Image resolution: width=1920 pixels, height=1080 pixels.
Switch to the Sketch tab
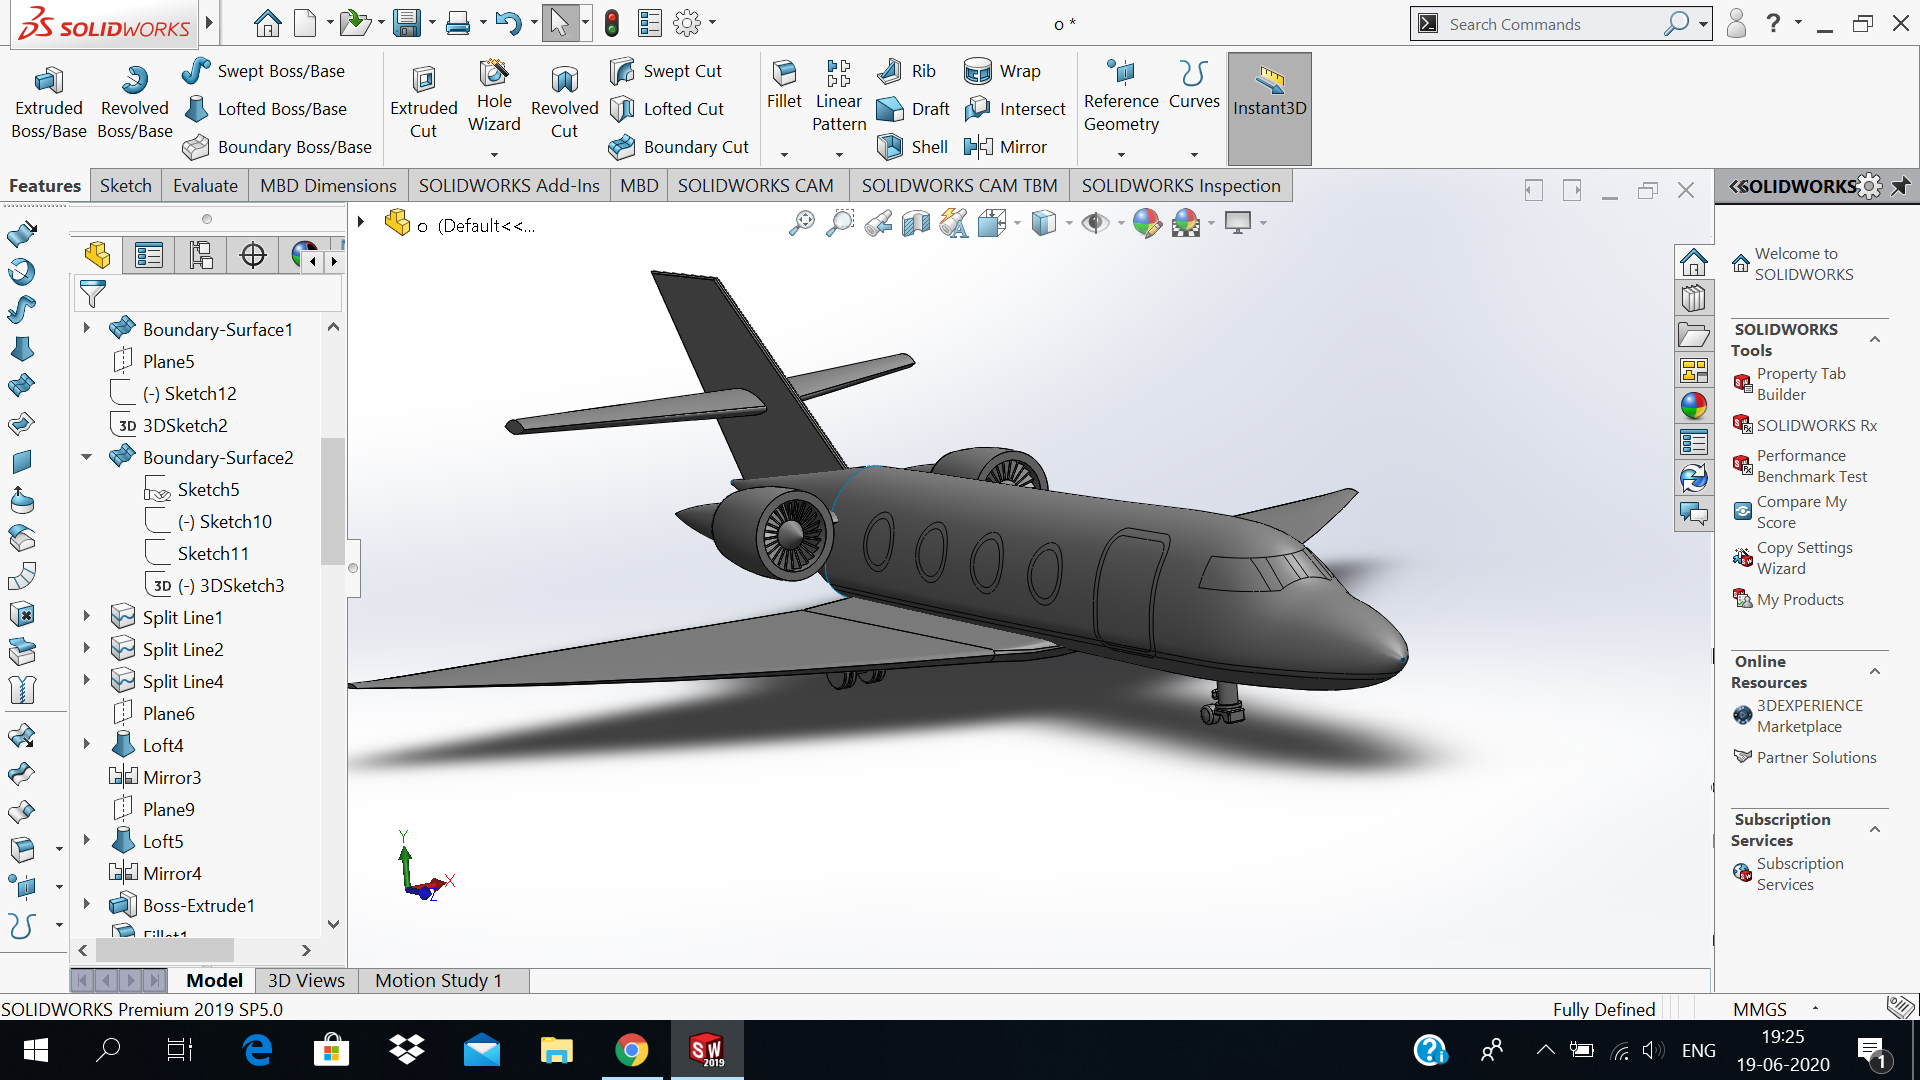[126, 186]
